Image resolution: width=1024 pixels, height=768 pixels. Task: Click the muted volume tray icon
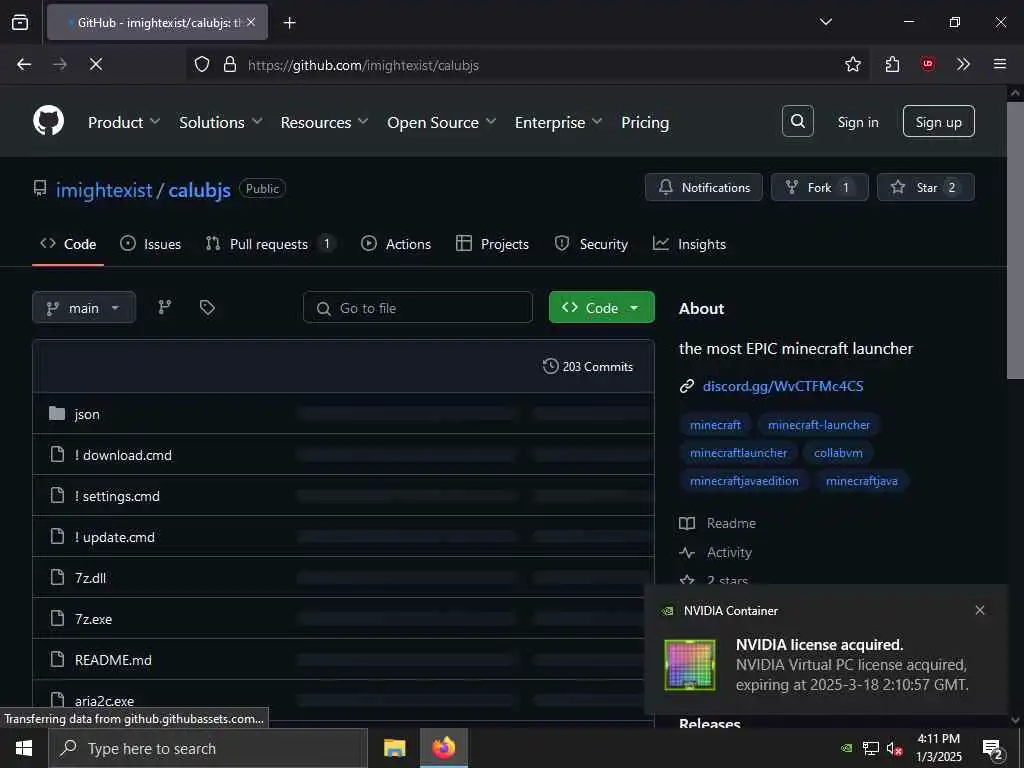(x=895, y=748)
